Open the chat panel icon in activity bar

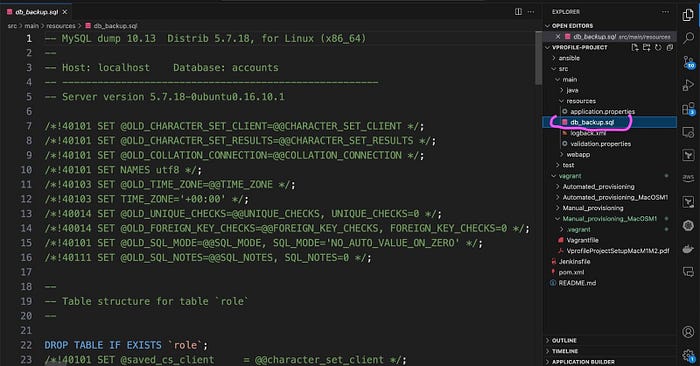[x=688, y=272]
